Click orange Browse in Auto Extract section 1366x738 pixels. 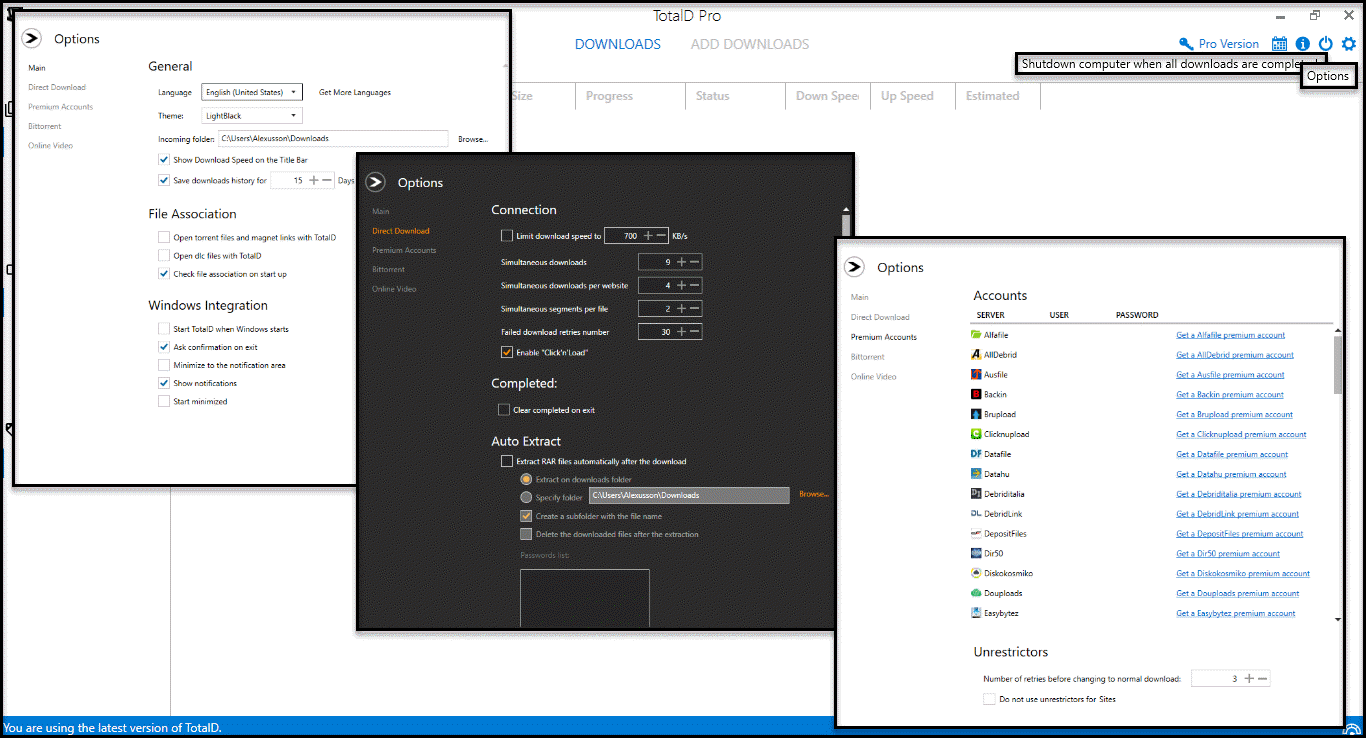point(813,494)
